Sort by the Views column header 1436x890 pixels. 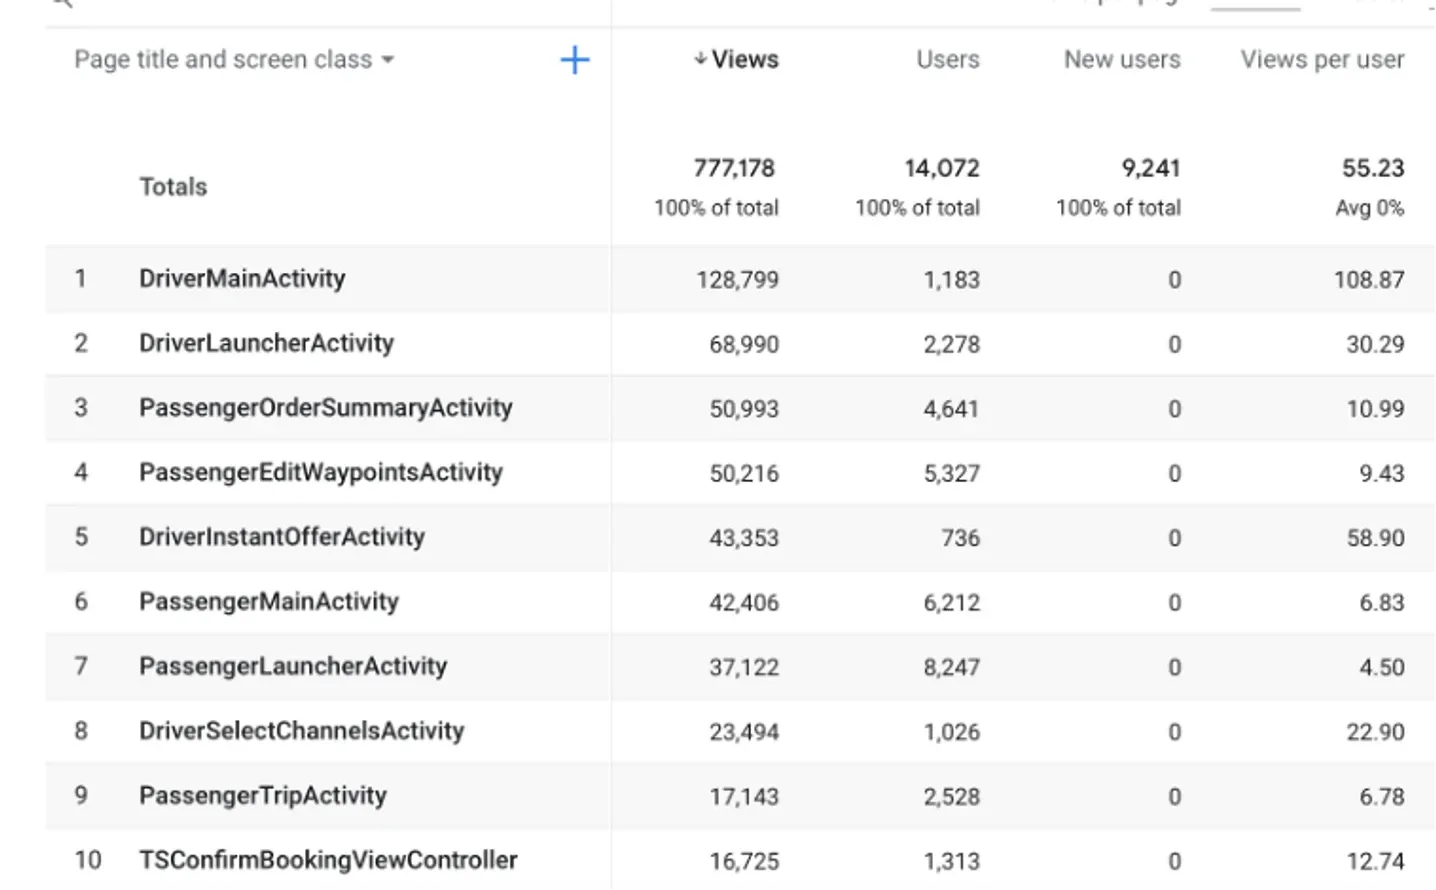coord(736,60)
